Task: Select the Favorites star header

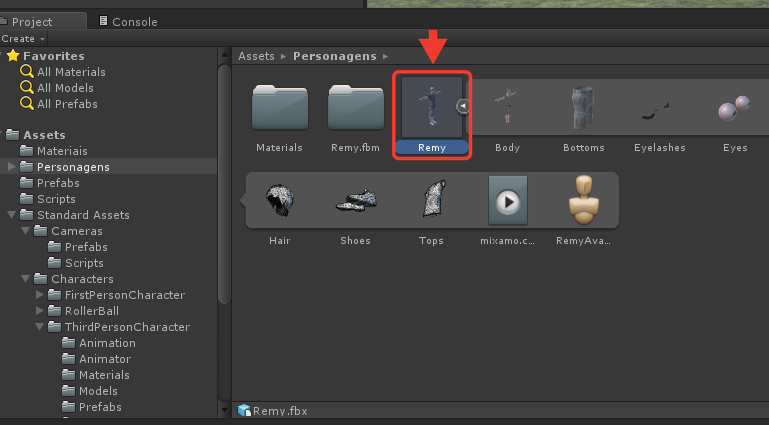Action: coord(46,56)
